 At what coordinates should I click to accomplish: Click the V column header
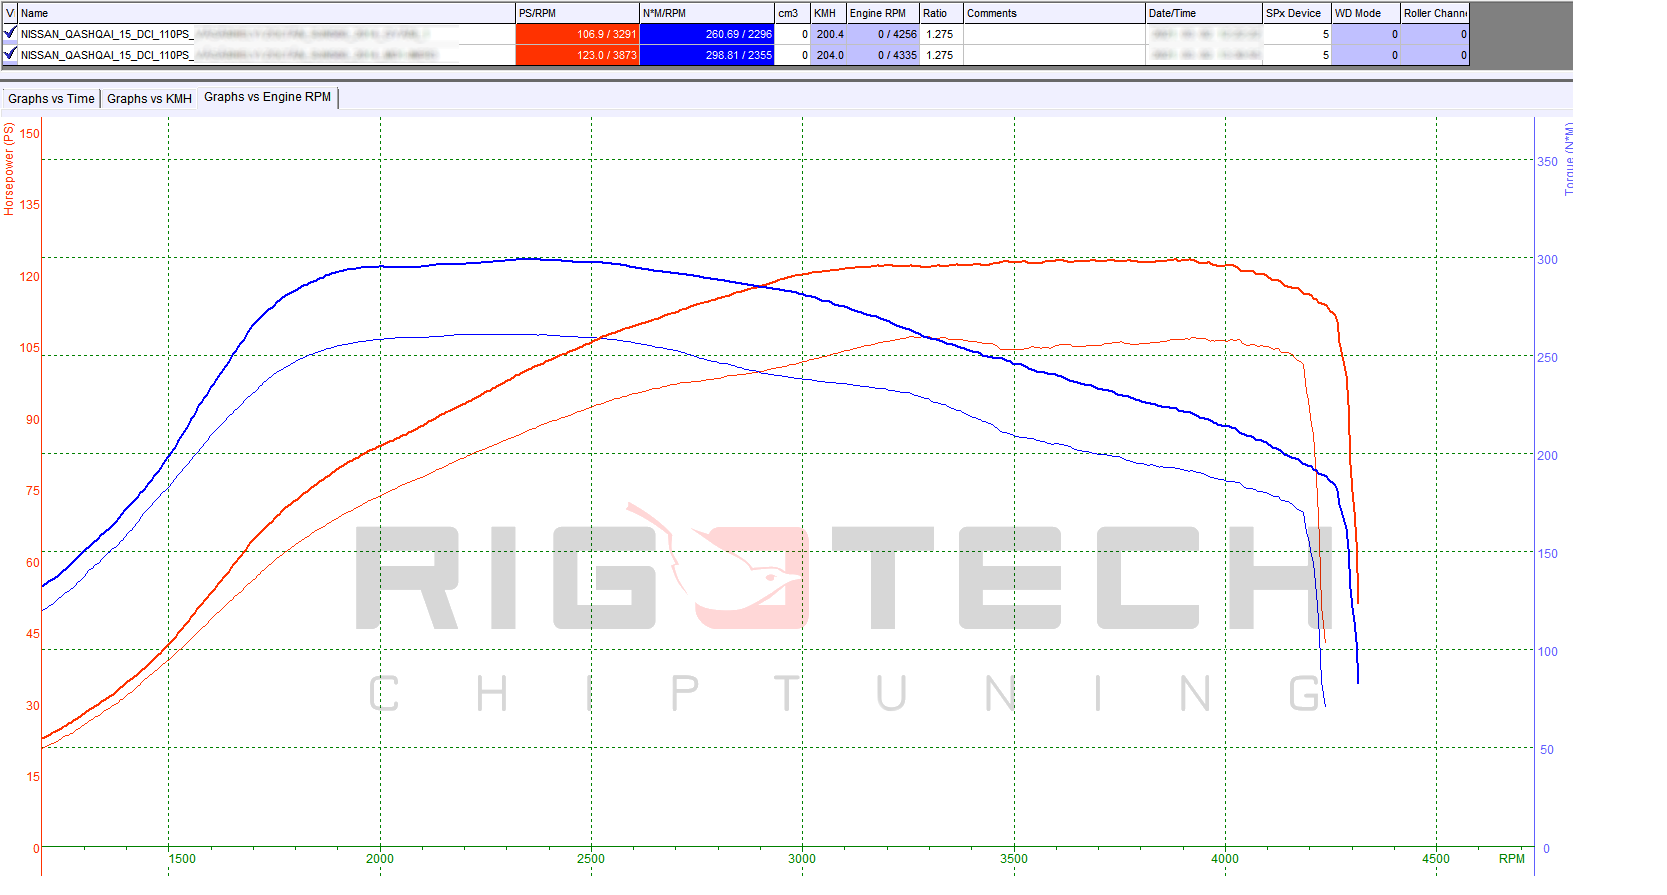pyautogui.click(x=10, y=13)
